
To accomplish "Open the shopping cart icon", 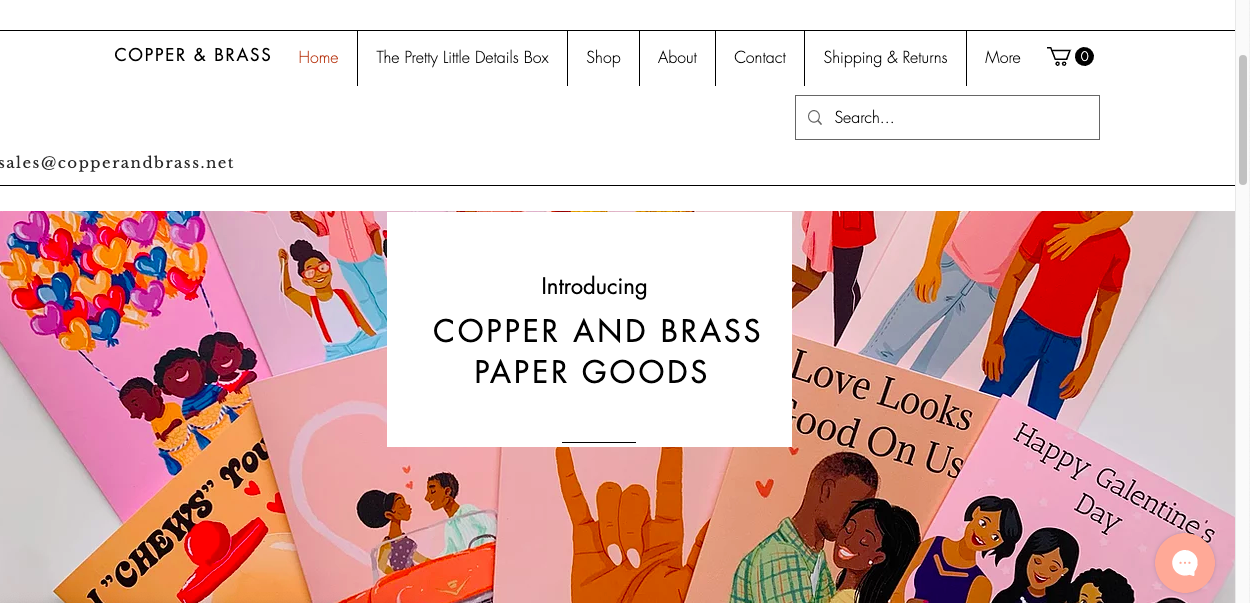I will 1059,57.
